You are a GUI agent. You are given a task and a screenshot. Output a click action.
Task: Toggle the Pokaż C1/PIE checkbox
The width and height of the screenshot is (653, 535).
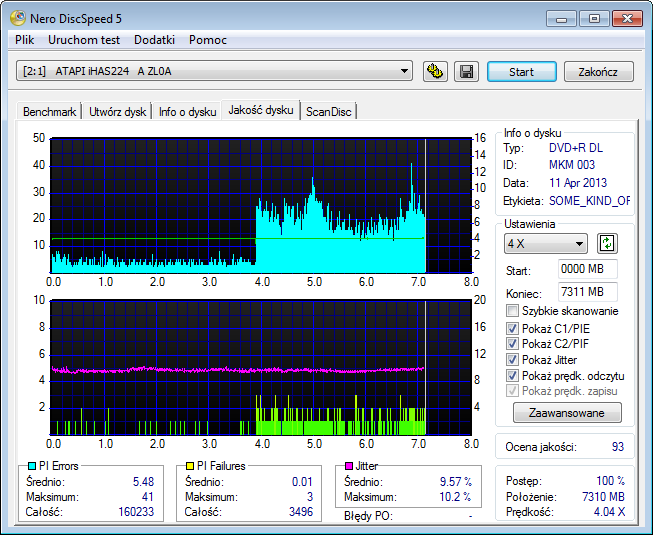512,328
